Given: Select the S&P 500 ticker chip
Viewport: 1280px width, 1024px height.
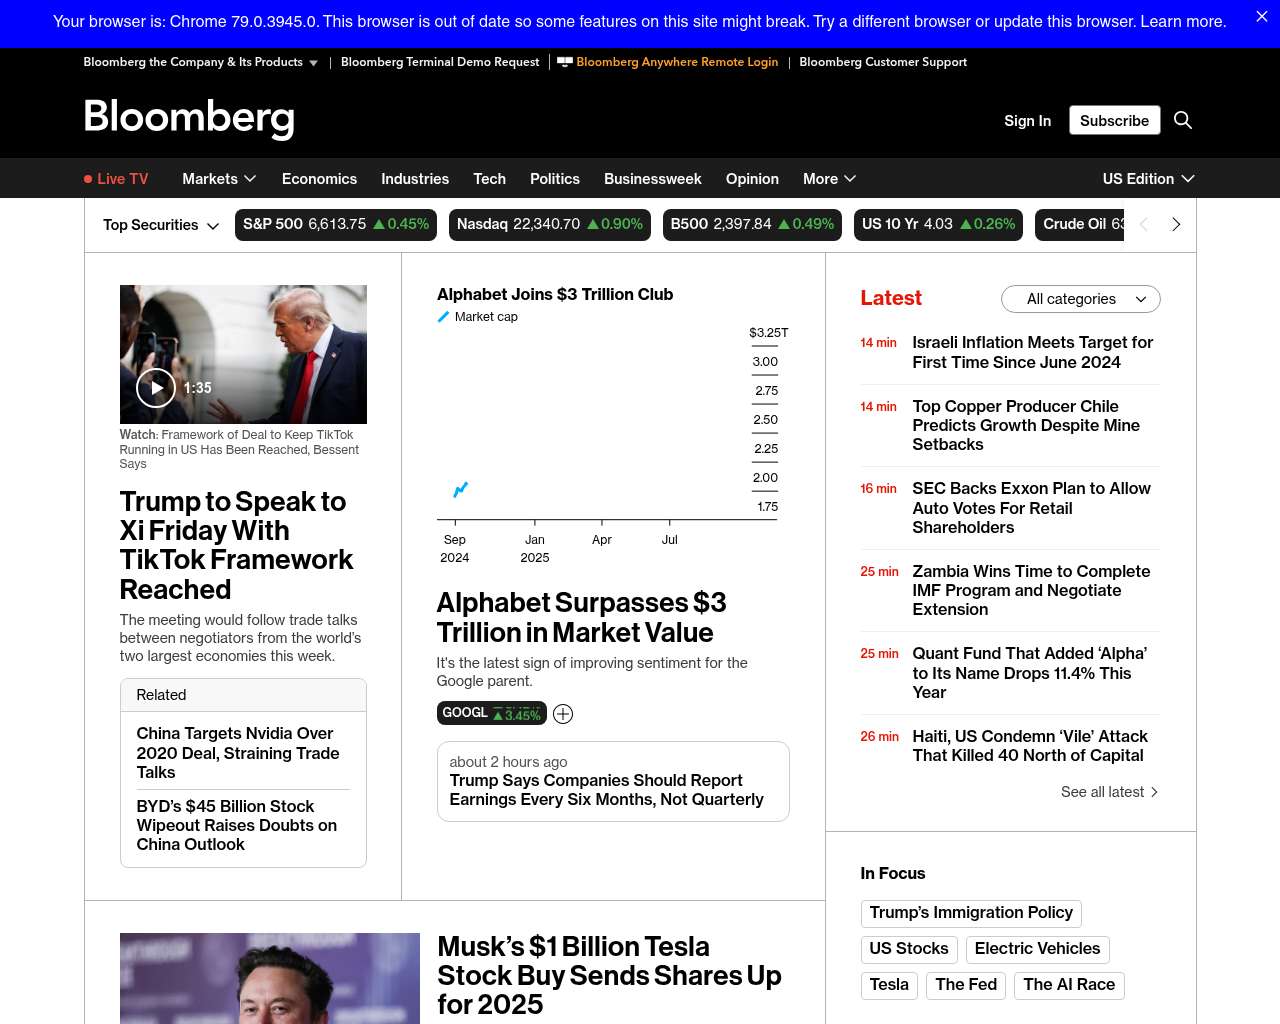Looking at the screenshot, I should pyautogui.click(x=336, y=225).
